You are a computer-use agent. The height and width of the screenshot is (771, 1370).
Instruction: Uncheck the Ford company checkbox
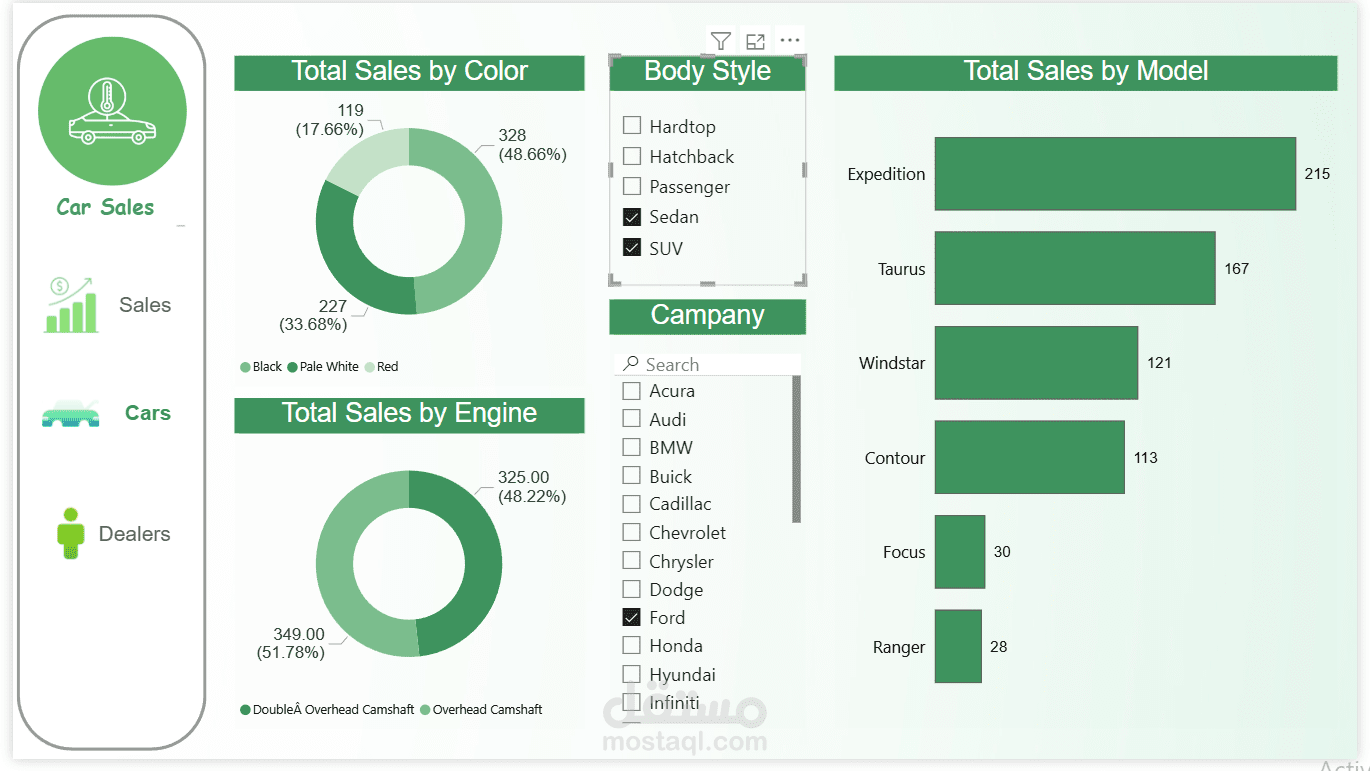pos(632,617)
